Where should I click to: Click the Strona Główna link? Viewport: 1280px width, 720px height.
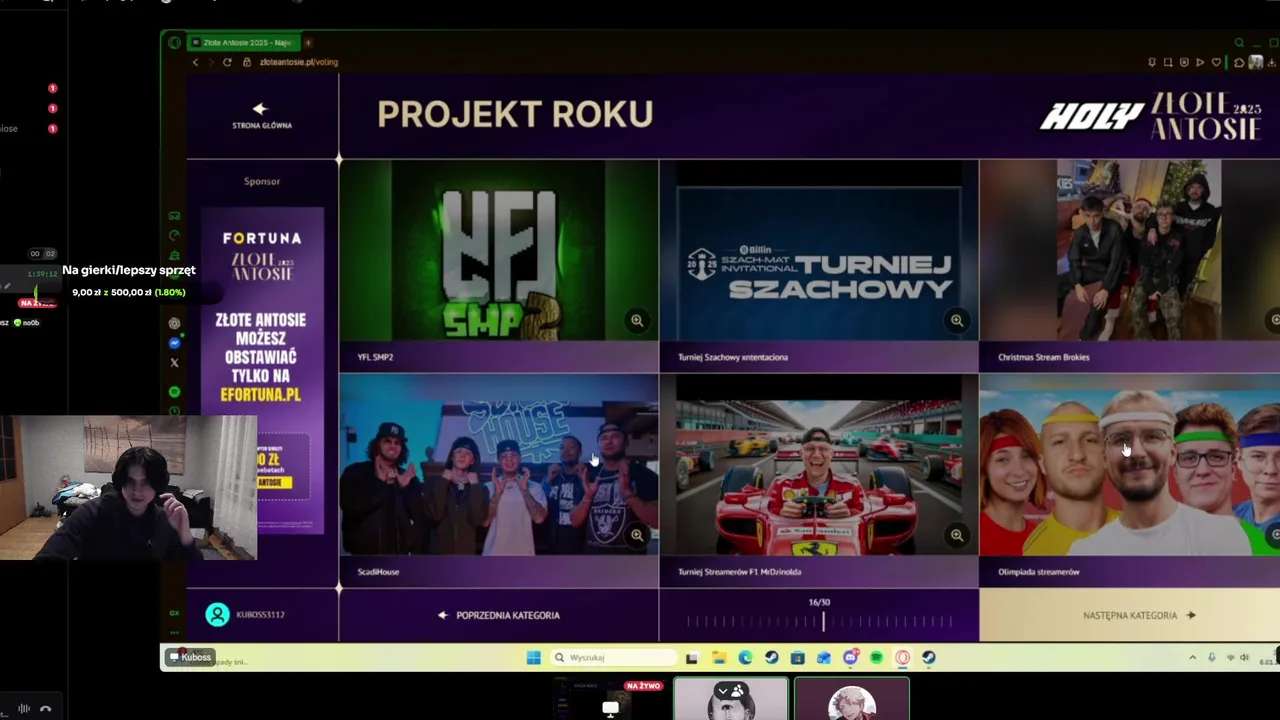pos(262,125)
